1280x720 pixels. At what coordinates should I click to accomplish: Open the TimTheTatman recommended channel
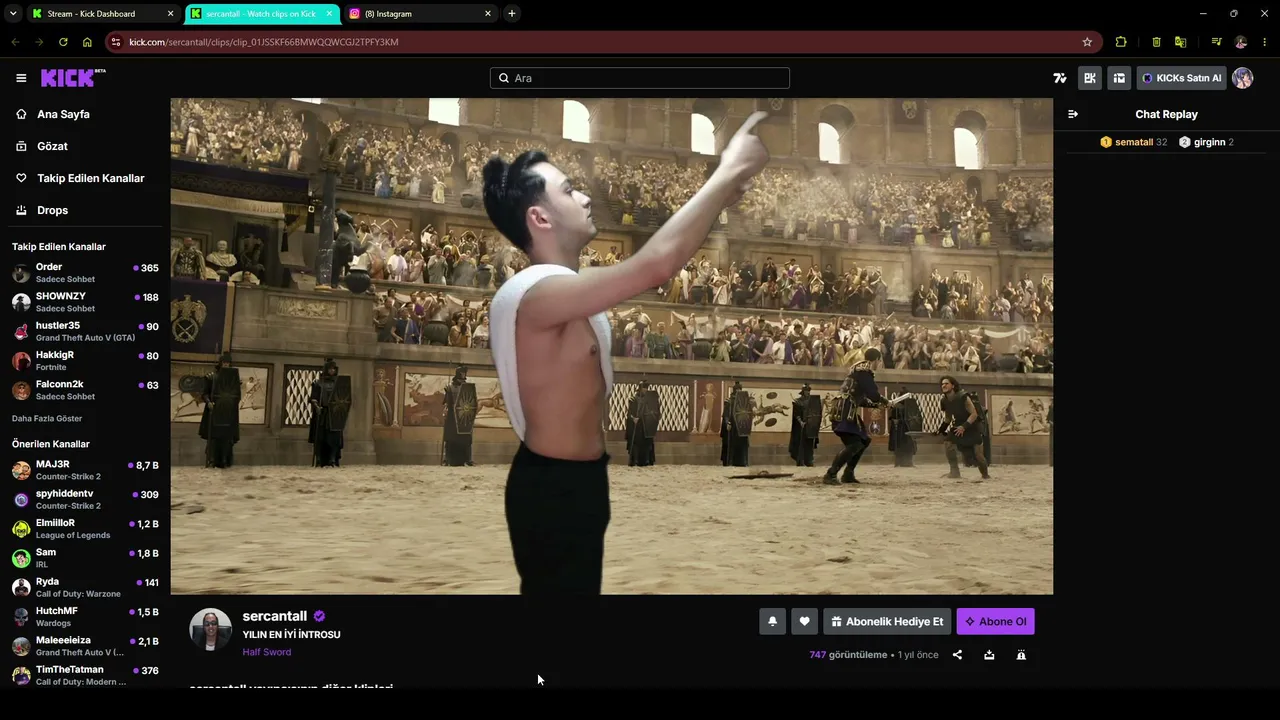pyautogui.click(x=85, y=675)
